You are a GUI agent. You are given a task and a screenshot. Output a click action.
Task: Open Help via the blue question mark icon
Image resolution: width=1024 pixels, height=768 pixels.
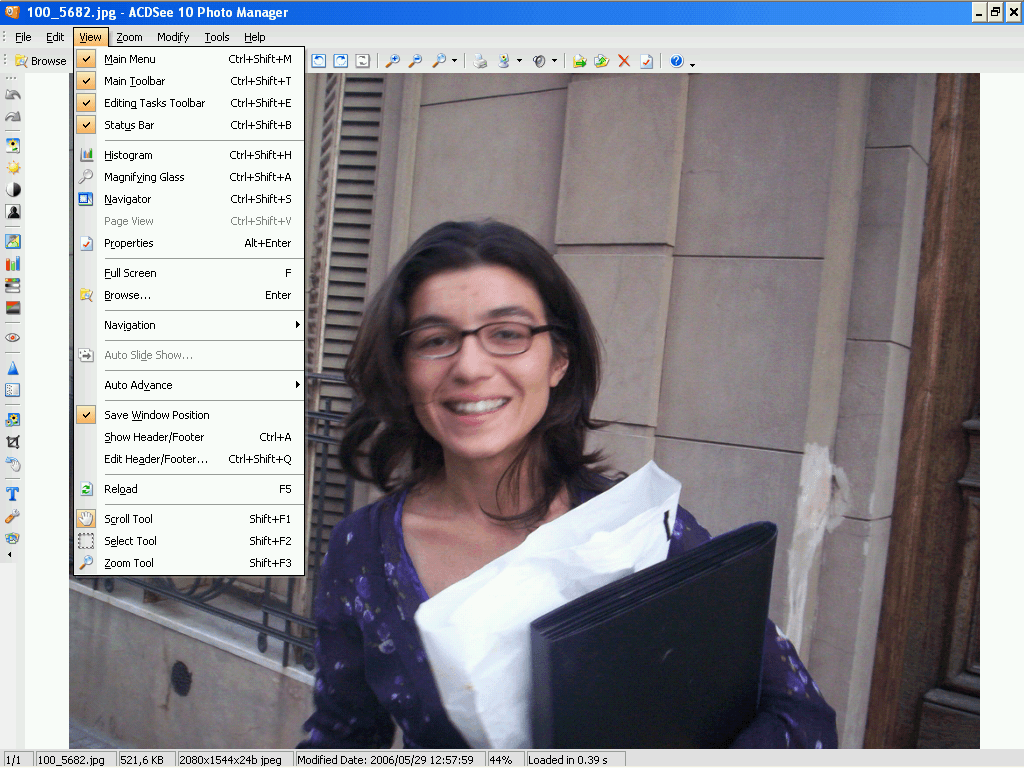pos(677,61)
